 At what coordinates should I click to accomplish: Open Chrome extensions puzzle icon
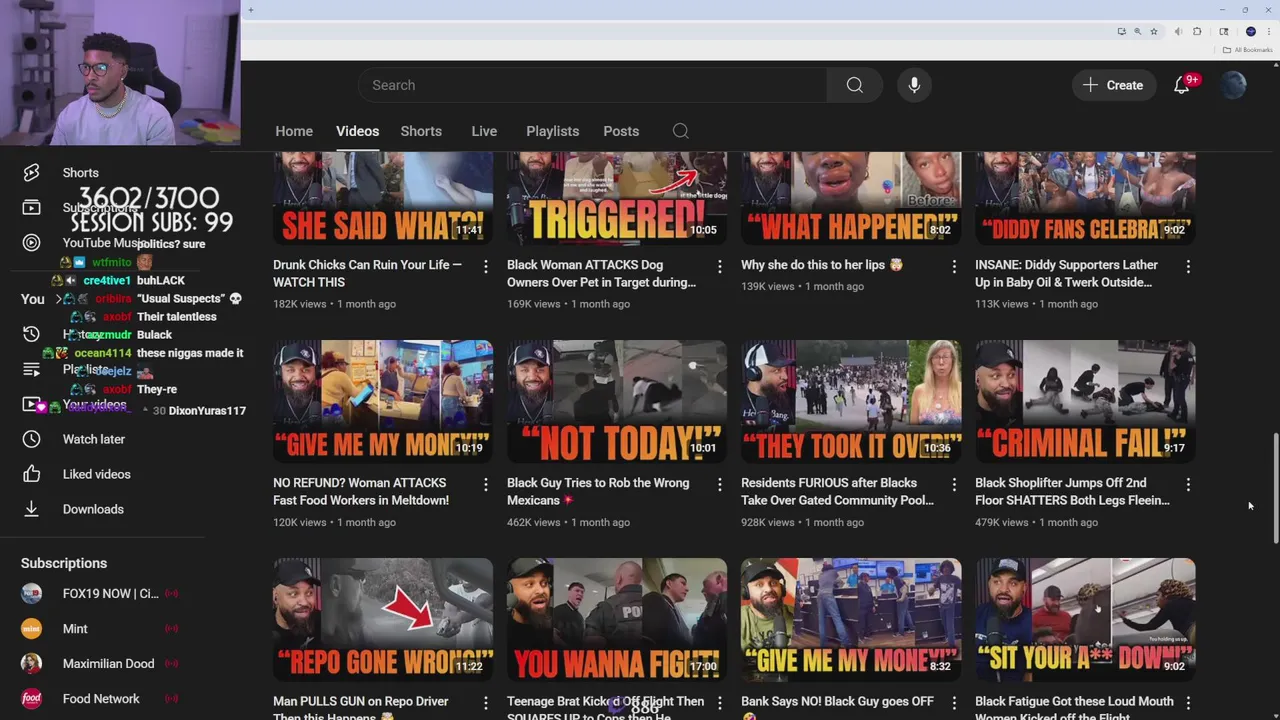(x=1197, y=32)
